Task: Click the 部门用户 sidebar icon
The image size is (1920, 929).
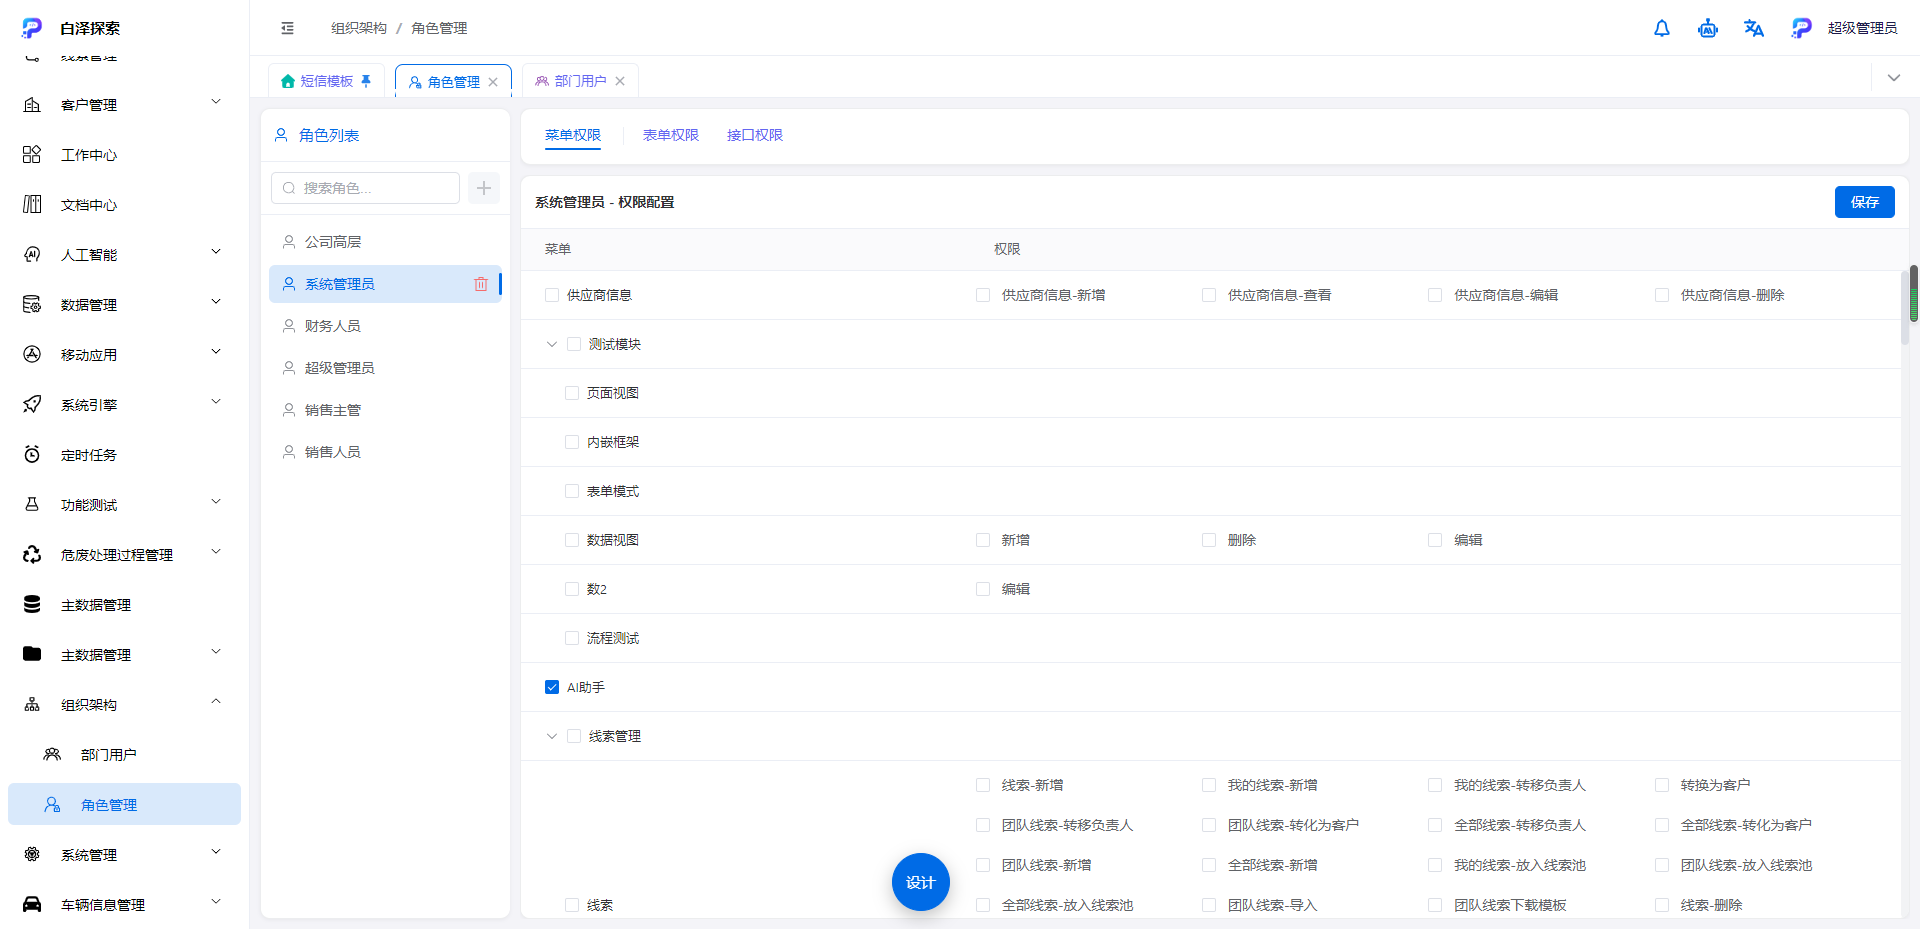Action: pyautogui.click(x=52, y=754)
